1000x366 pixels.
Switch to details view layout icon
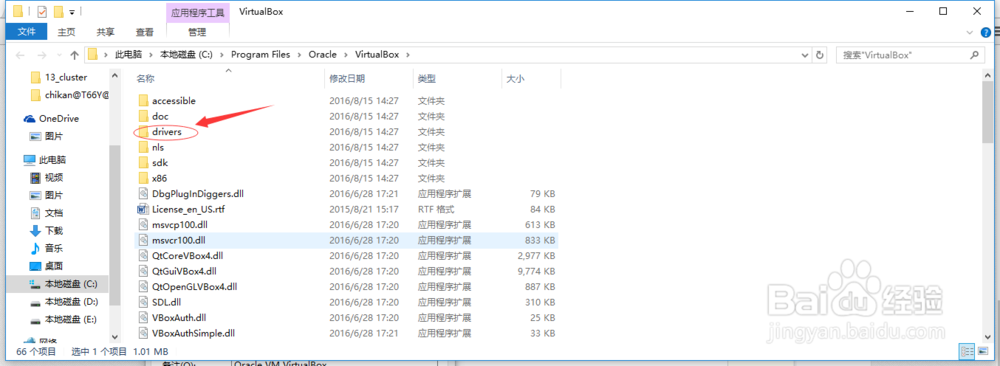[967, 351]
